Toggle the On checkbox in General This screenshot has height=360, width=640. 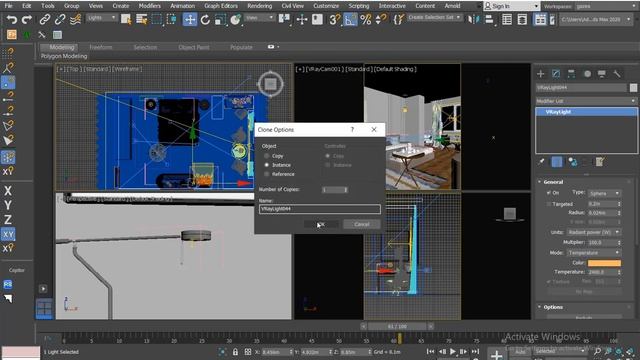pyautogui.click(x=548, y=193)
